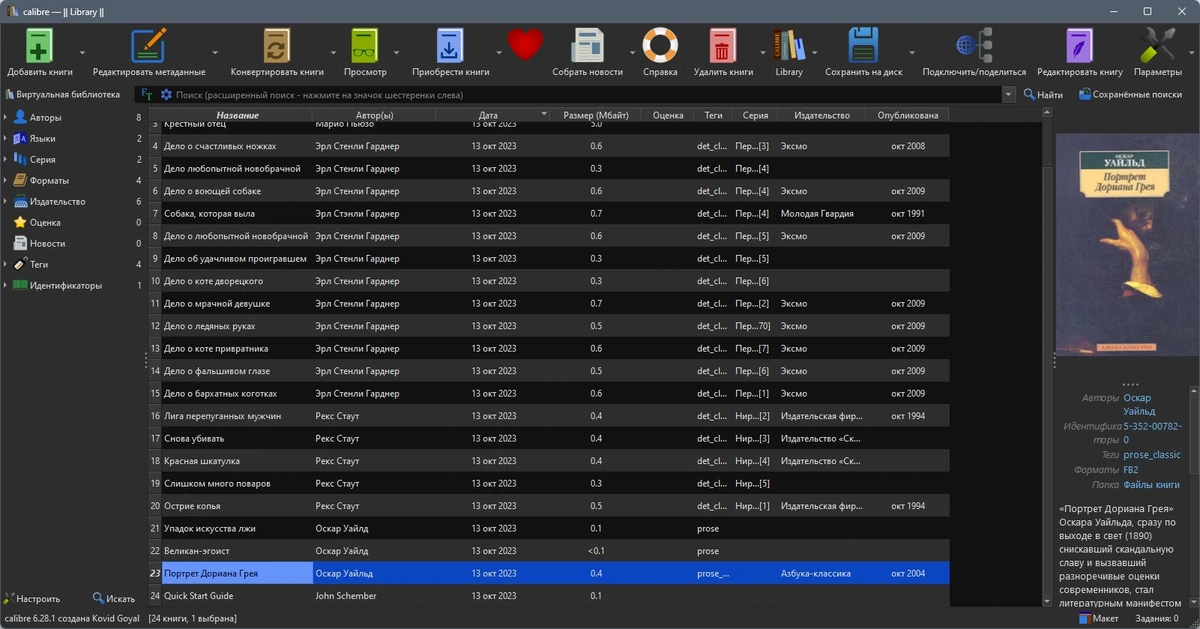Open dropdown arrow next to Конвертировать книги
Screen dimensions: 1200x629
(333, 52)
